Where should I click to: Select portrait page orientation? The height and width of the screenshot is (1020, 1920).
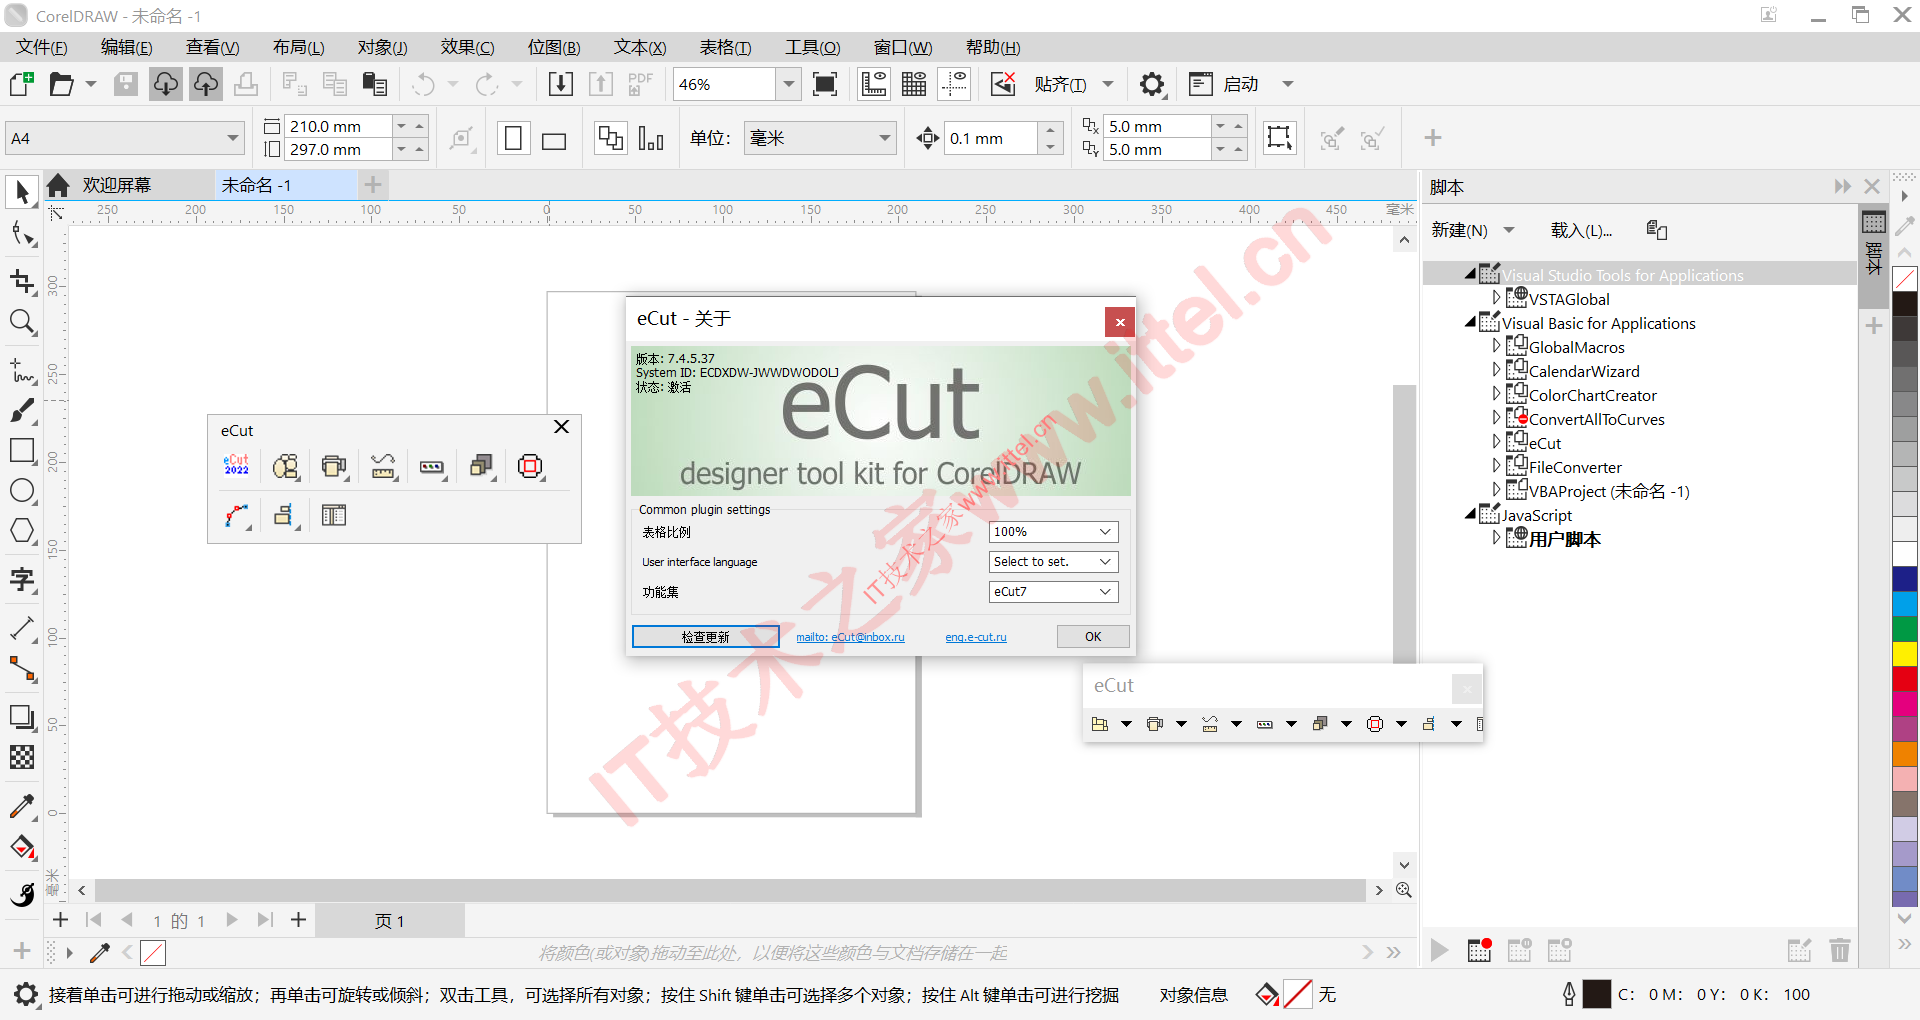513,138
